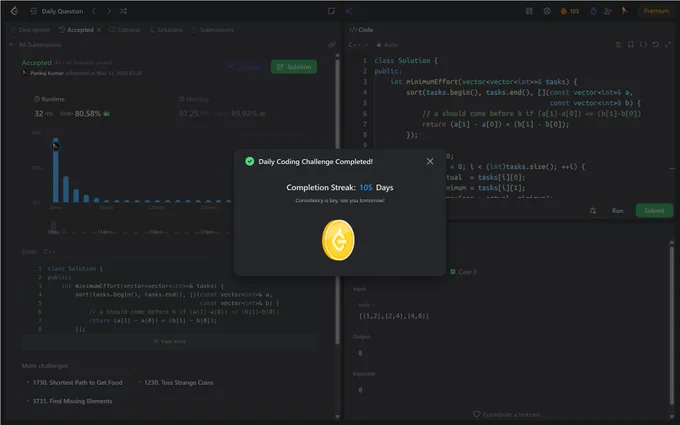Open 3731. Find Missing Elements

point(72,401)
